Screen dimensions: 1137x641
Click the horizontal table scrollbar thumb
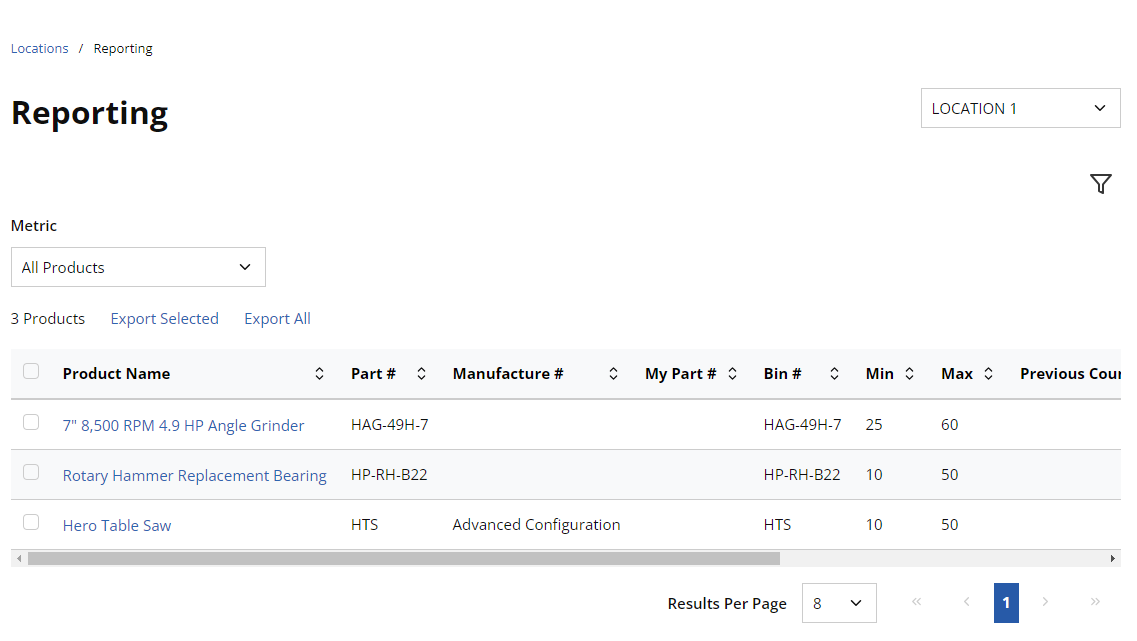click(x=404, y=558)
